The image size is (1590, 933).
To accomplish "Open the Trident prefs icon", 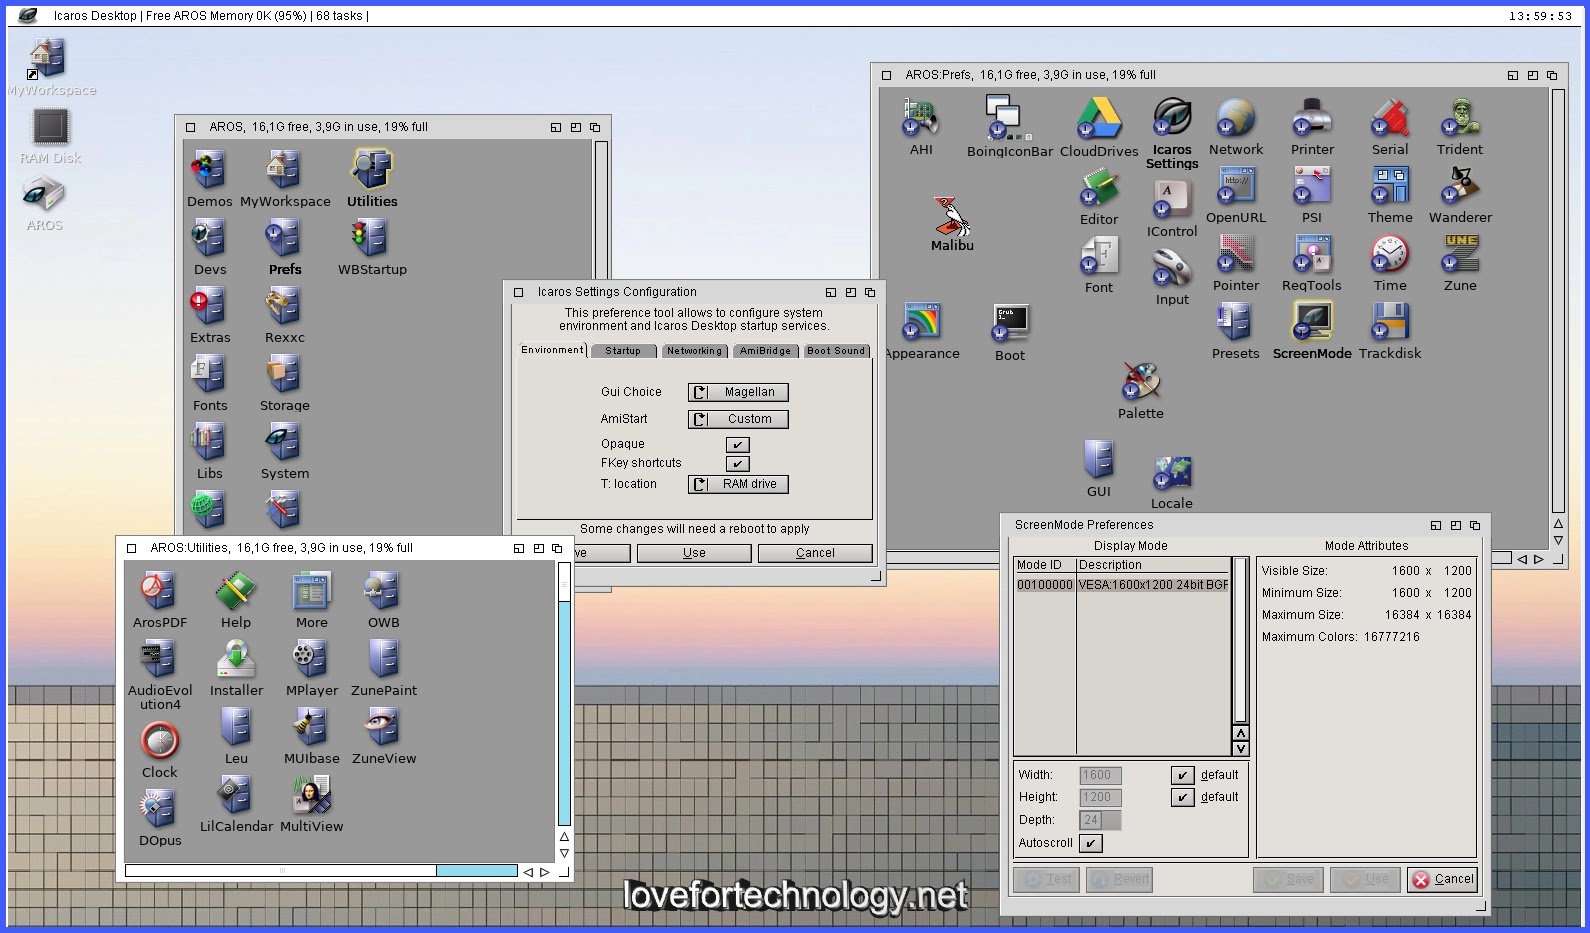I will (x=1459, y=119).
